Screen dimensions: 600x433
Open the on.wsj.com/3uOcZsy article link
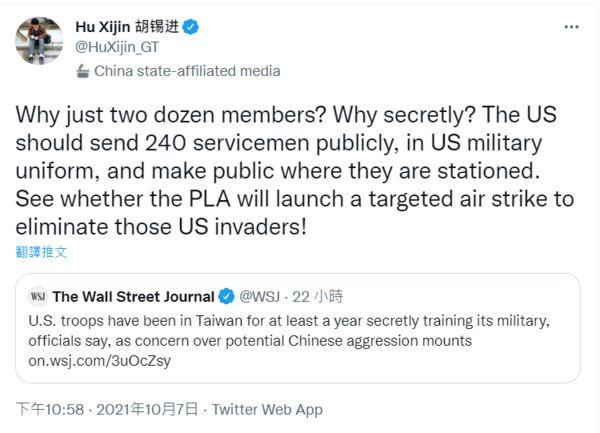click(x=100, y=361)
